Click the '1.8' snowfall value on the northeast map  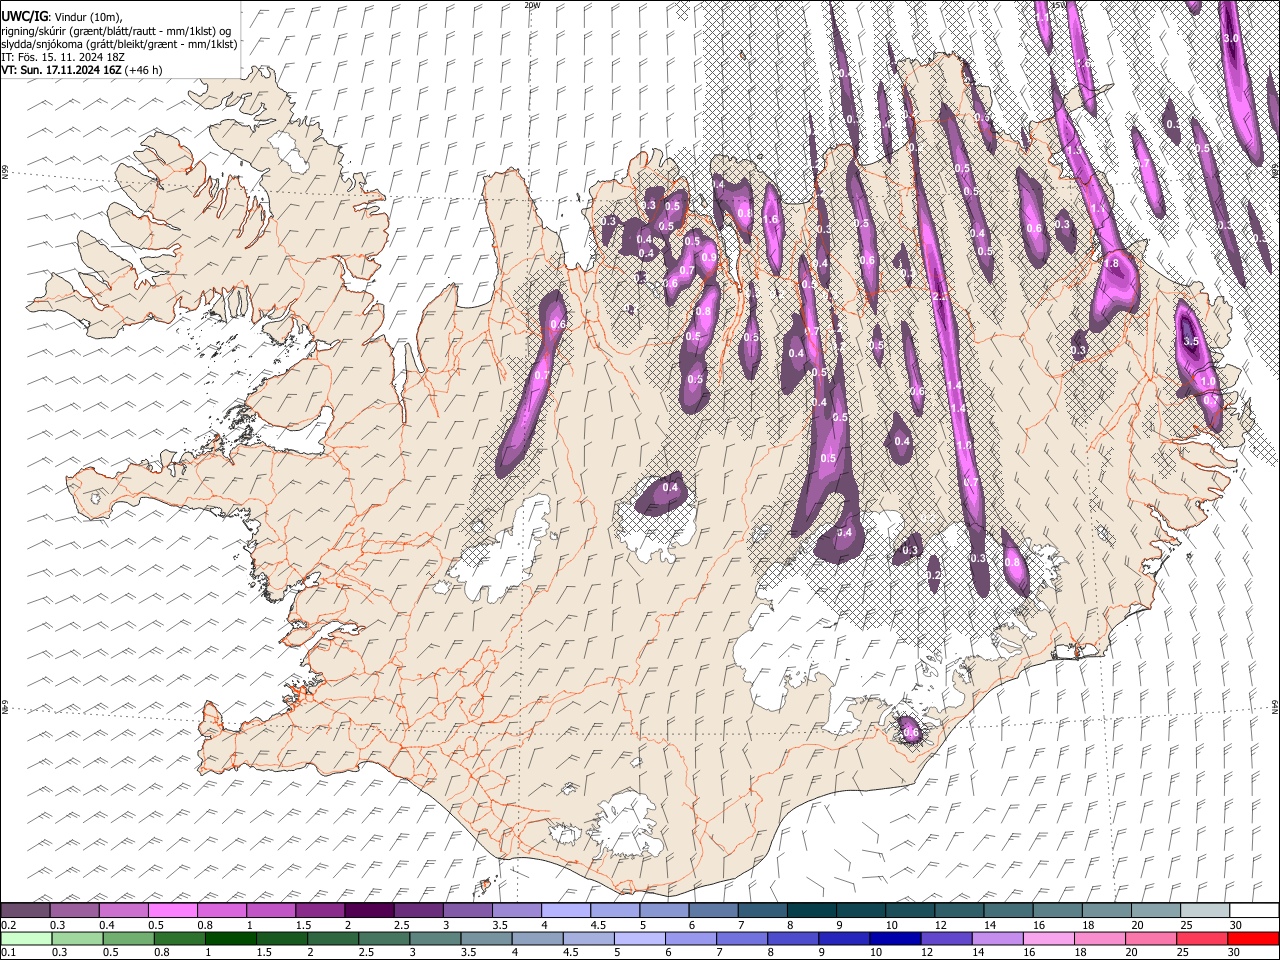(1110, 263)
